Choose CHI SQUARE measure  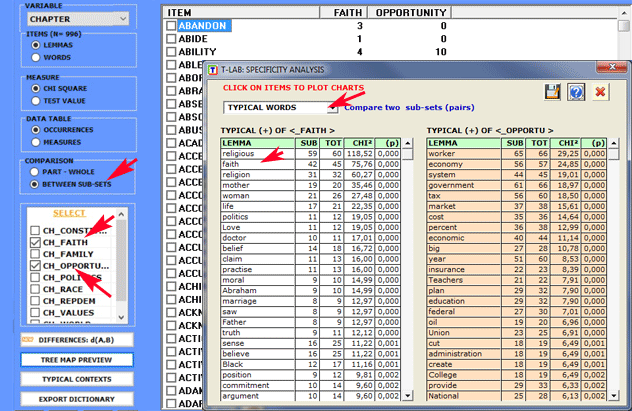pos(36,88)
